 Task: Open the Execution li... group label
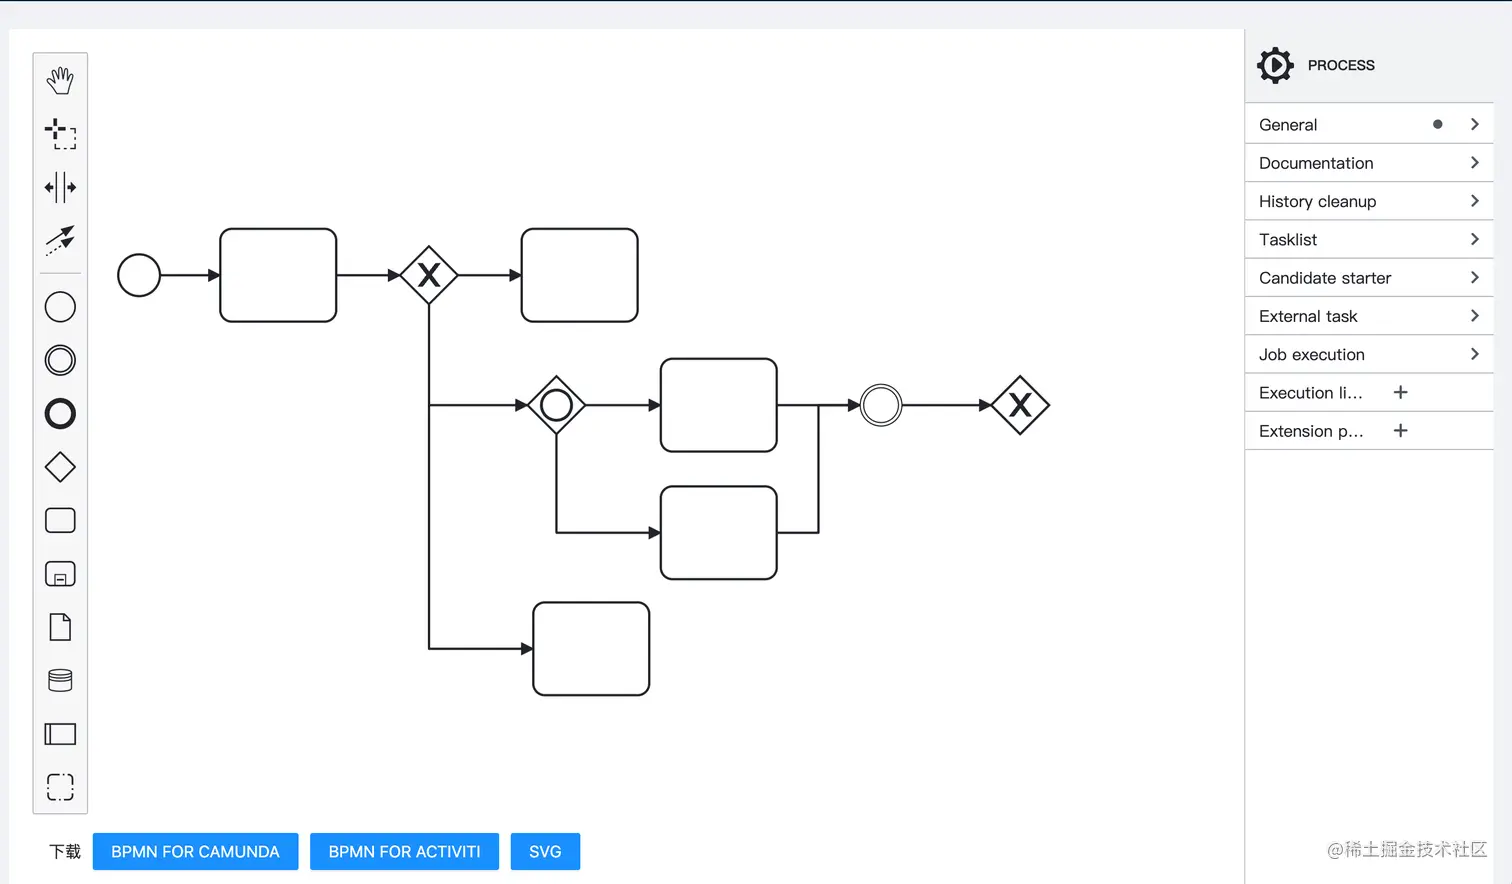click(x=1310, y=393)
